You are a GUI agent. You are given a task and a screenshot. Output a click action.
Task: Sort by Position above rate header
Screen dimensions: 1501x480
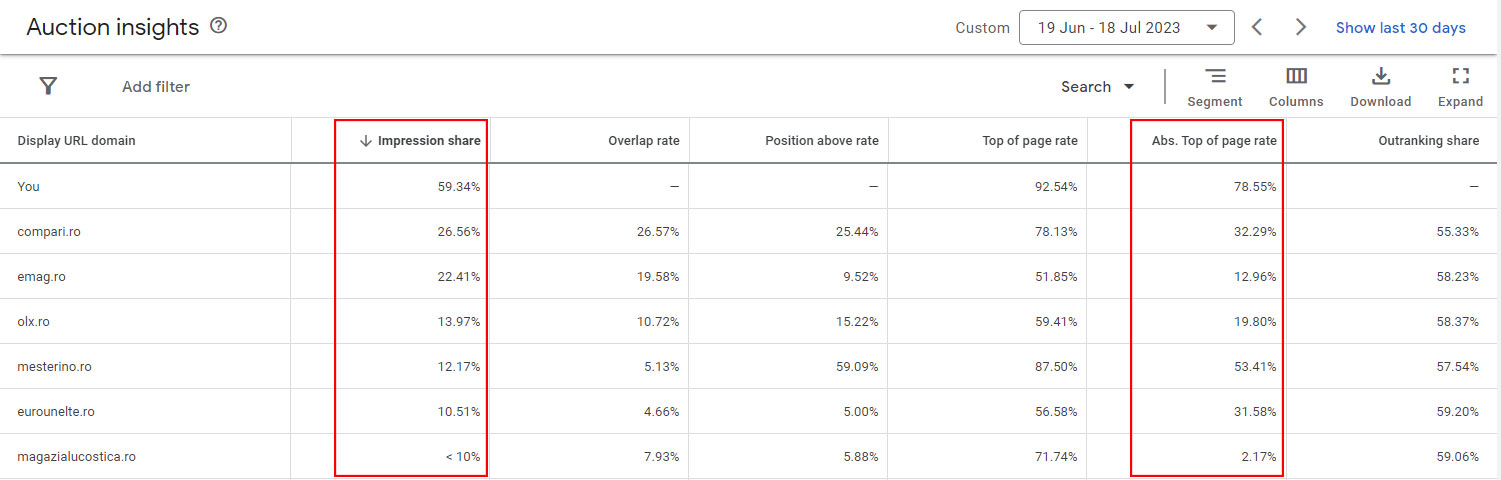[x=821, y=141]
